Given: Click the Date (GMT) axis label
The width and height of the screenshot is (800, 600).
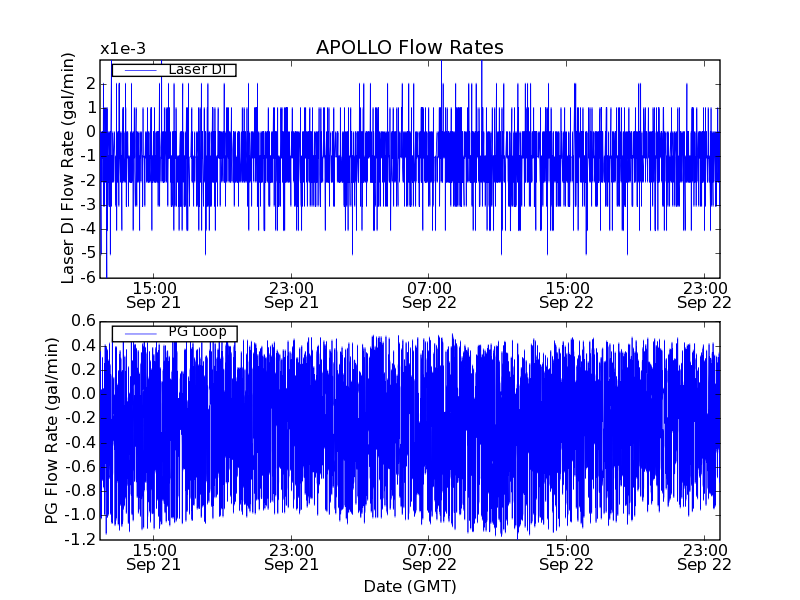Looking at the screenshot, I should (410, 587).
